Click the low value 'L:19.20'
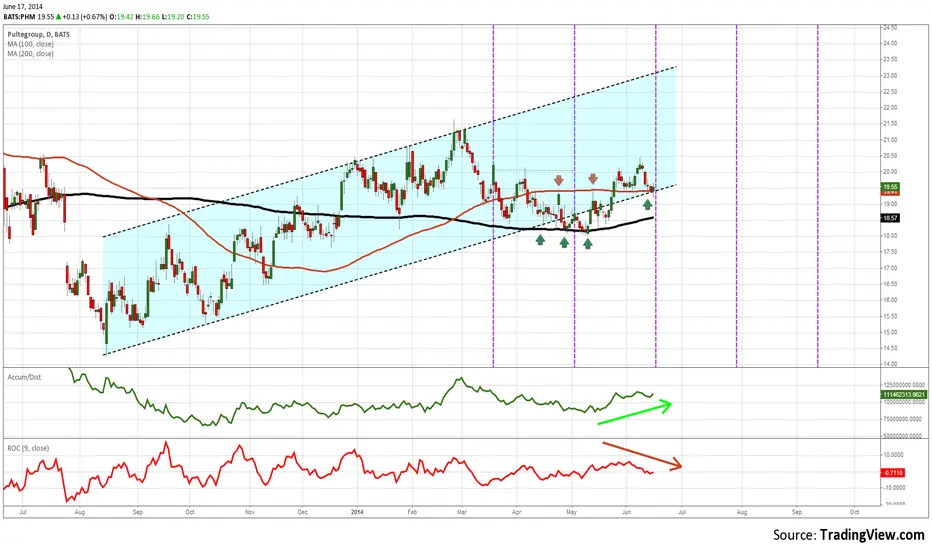Screen dimensions: 932x550 (x=173, y=17)
